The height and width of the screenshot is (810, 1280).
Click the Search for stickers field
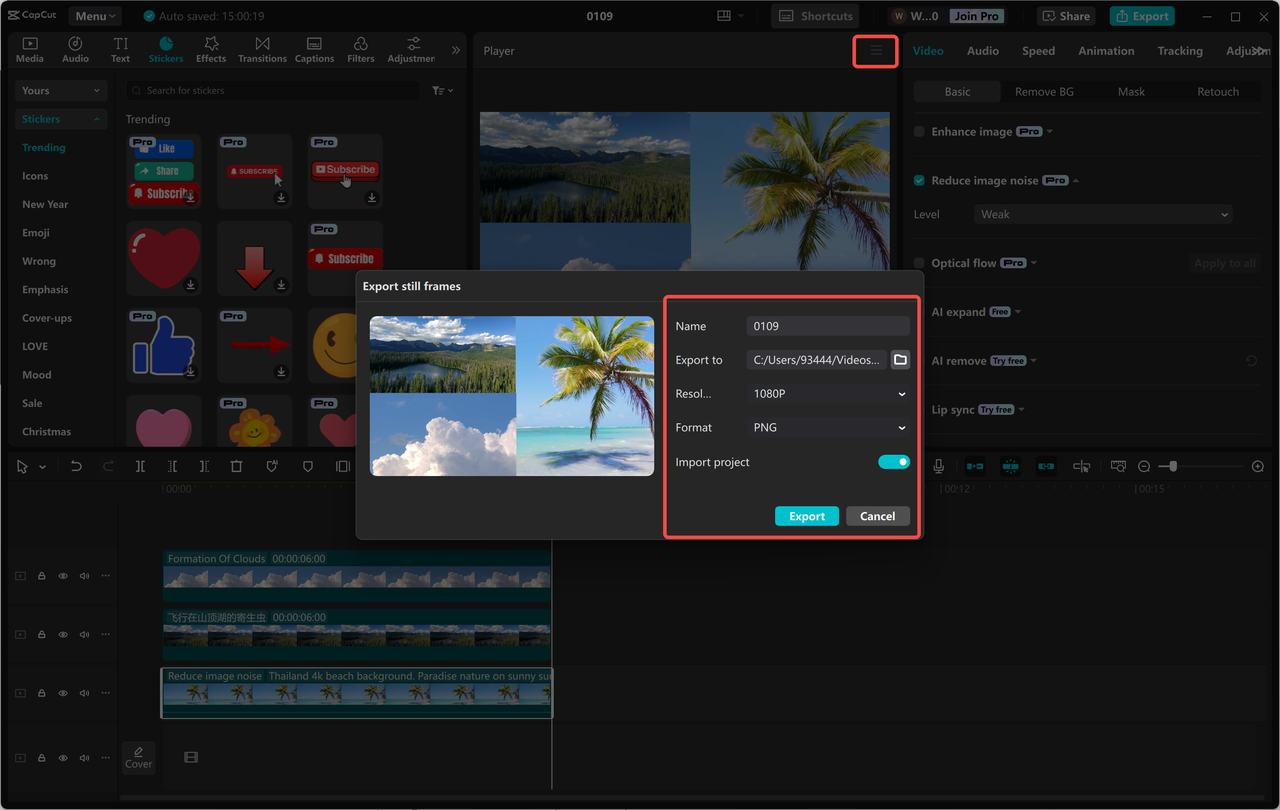[273, 90]
